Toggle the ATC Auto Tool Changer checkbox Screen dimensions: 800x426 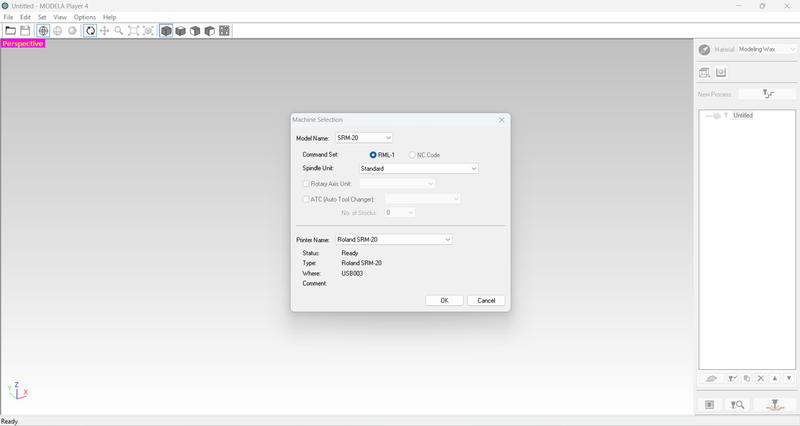coord(306,199)
